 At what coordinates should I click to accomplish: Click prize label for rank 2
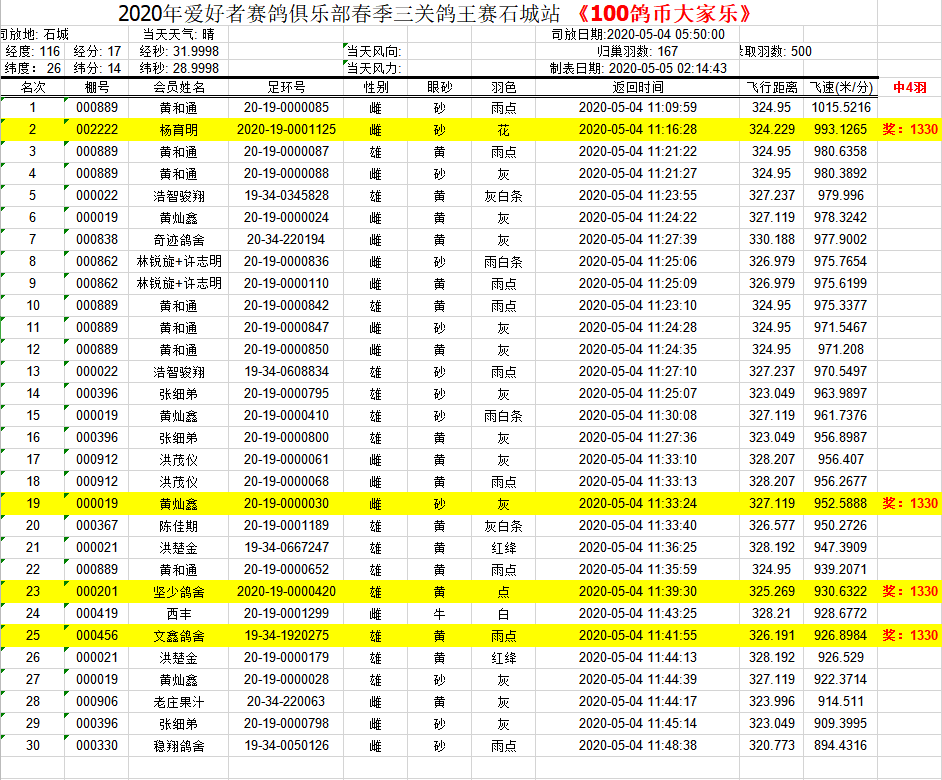tap(910, 129)
